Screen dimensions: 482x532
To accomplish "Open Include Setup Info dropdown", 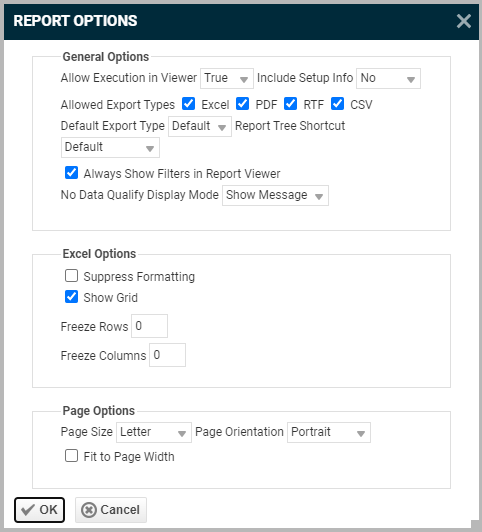I will point(388,78).
